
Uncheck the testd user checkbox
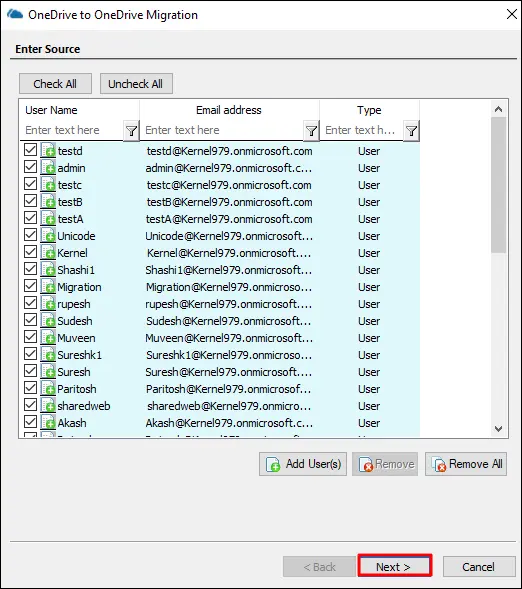click(30, 150)
